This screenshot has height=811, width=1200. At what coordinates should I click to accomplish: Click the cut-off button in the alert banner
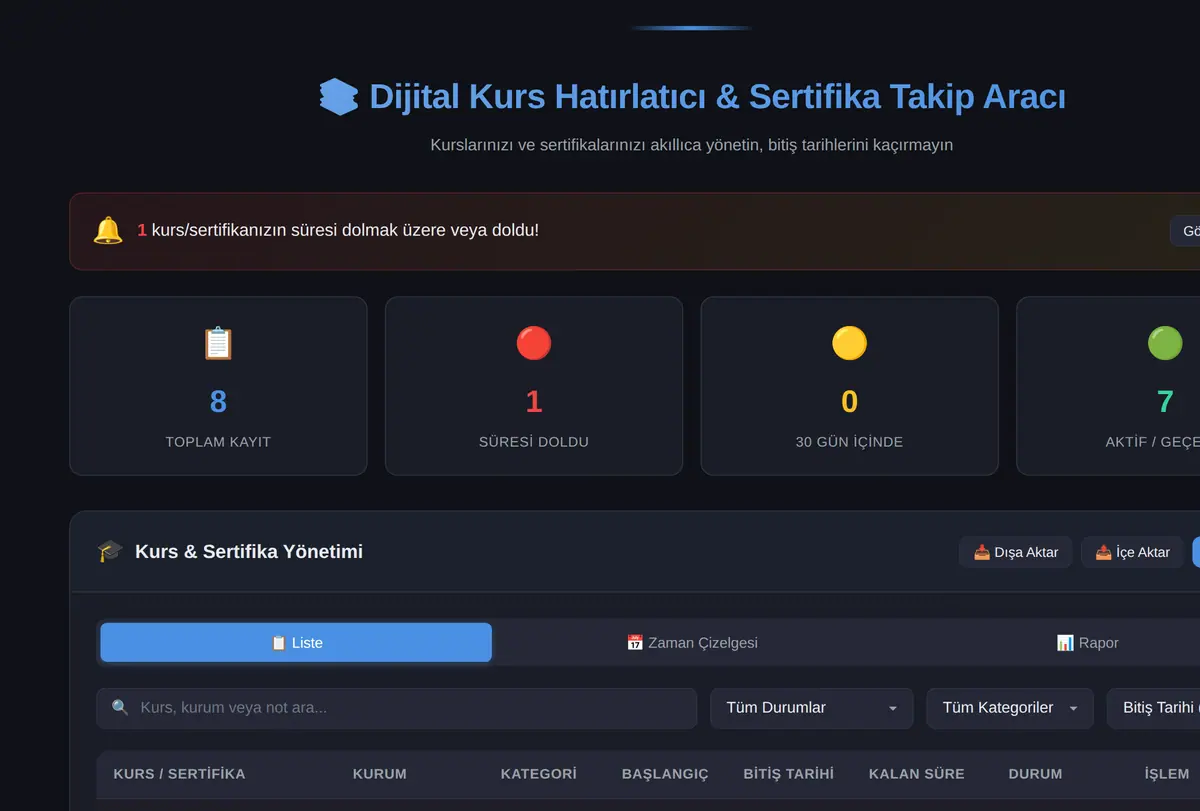[x=1185, y=231]
